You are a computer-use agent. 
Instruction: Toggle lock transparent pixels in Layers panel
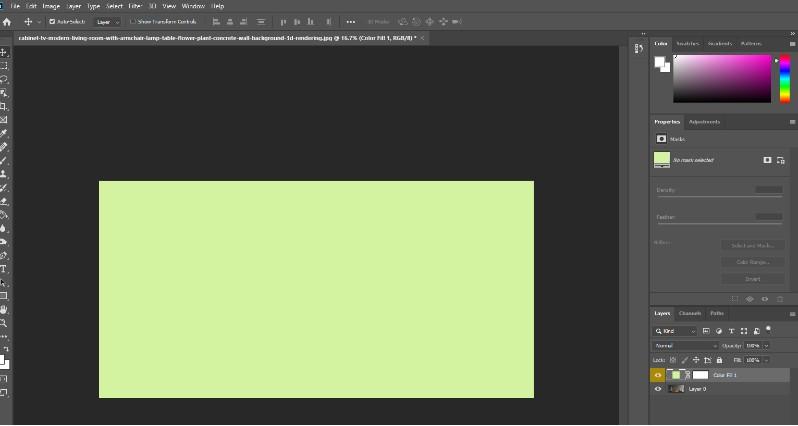coord(673,360)
